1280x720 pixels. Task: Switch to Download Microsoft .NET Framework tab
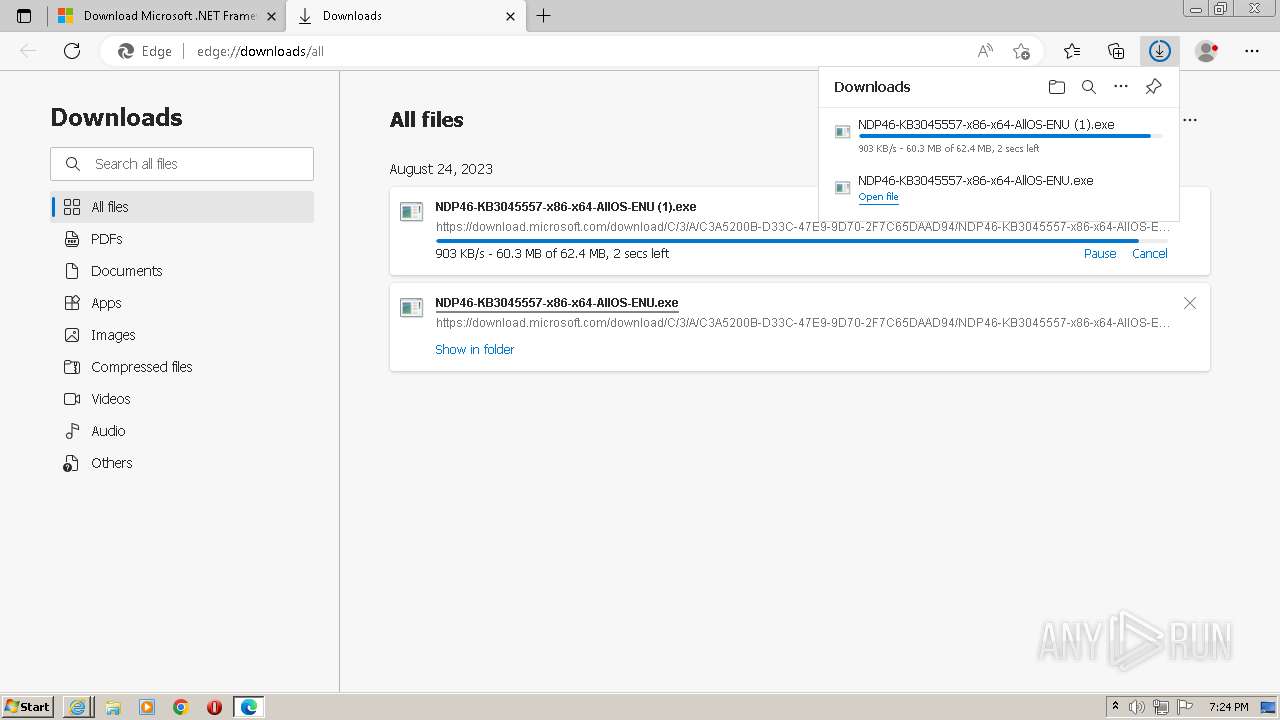pos(165,16)
